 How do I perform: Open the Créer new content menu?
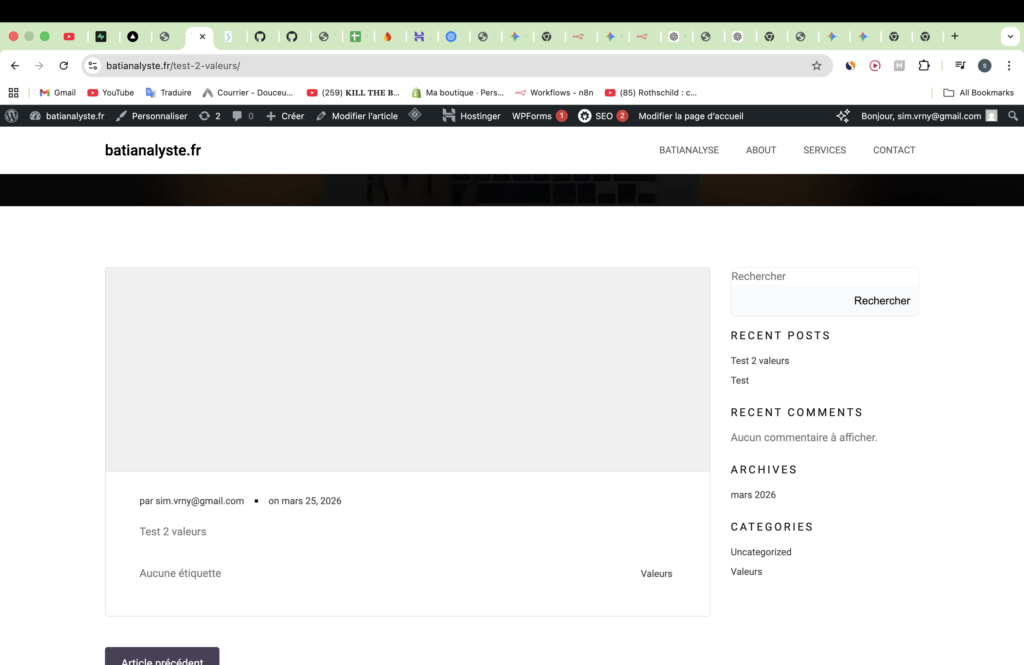[x=285, y=116]
